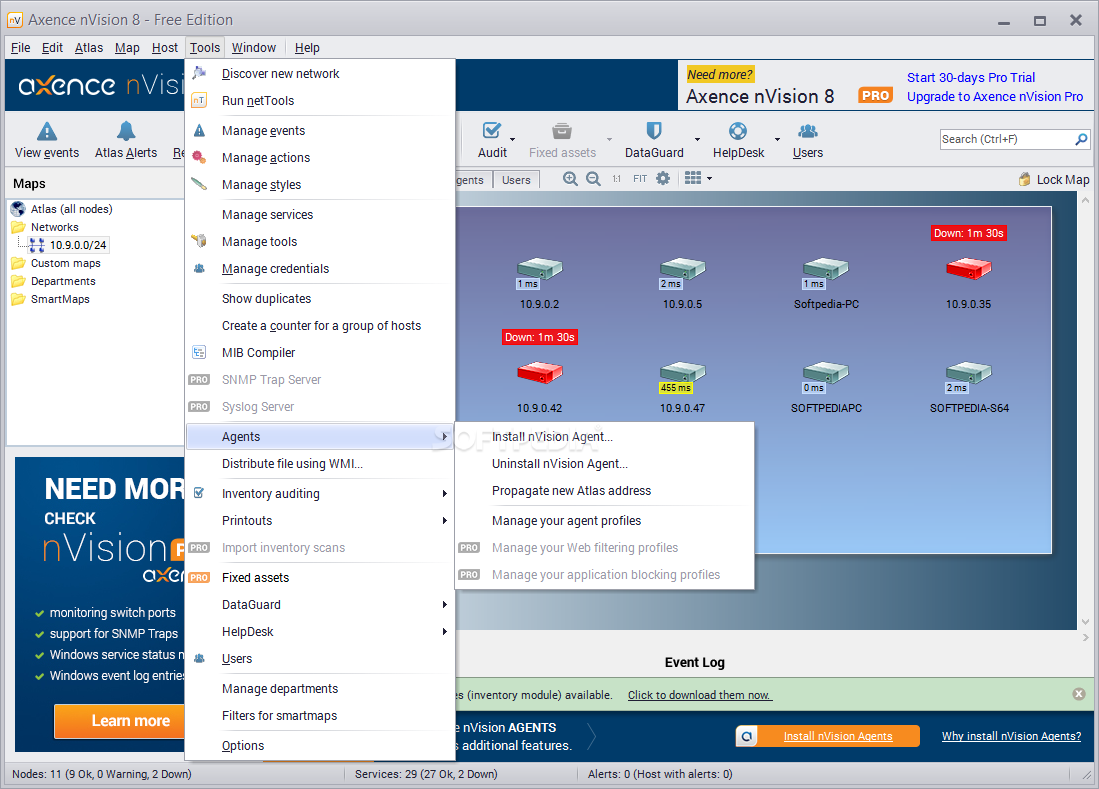Image resolution: width=1099 pixels, height=789 pixels.
Task: Click the search magnifier icon
Action: tap(1081, 139)
